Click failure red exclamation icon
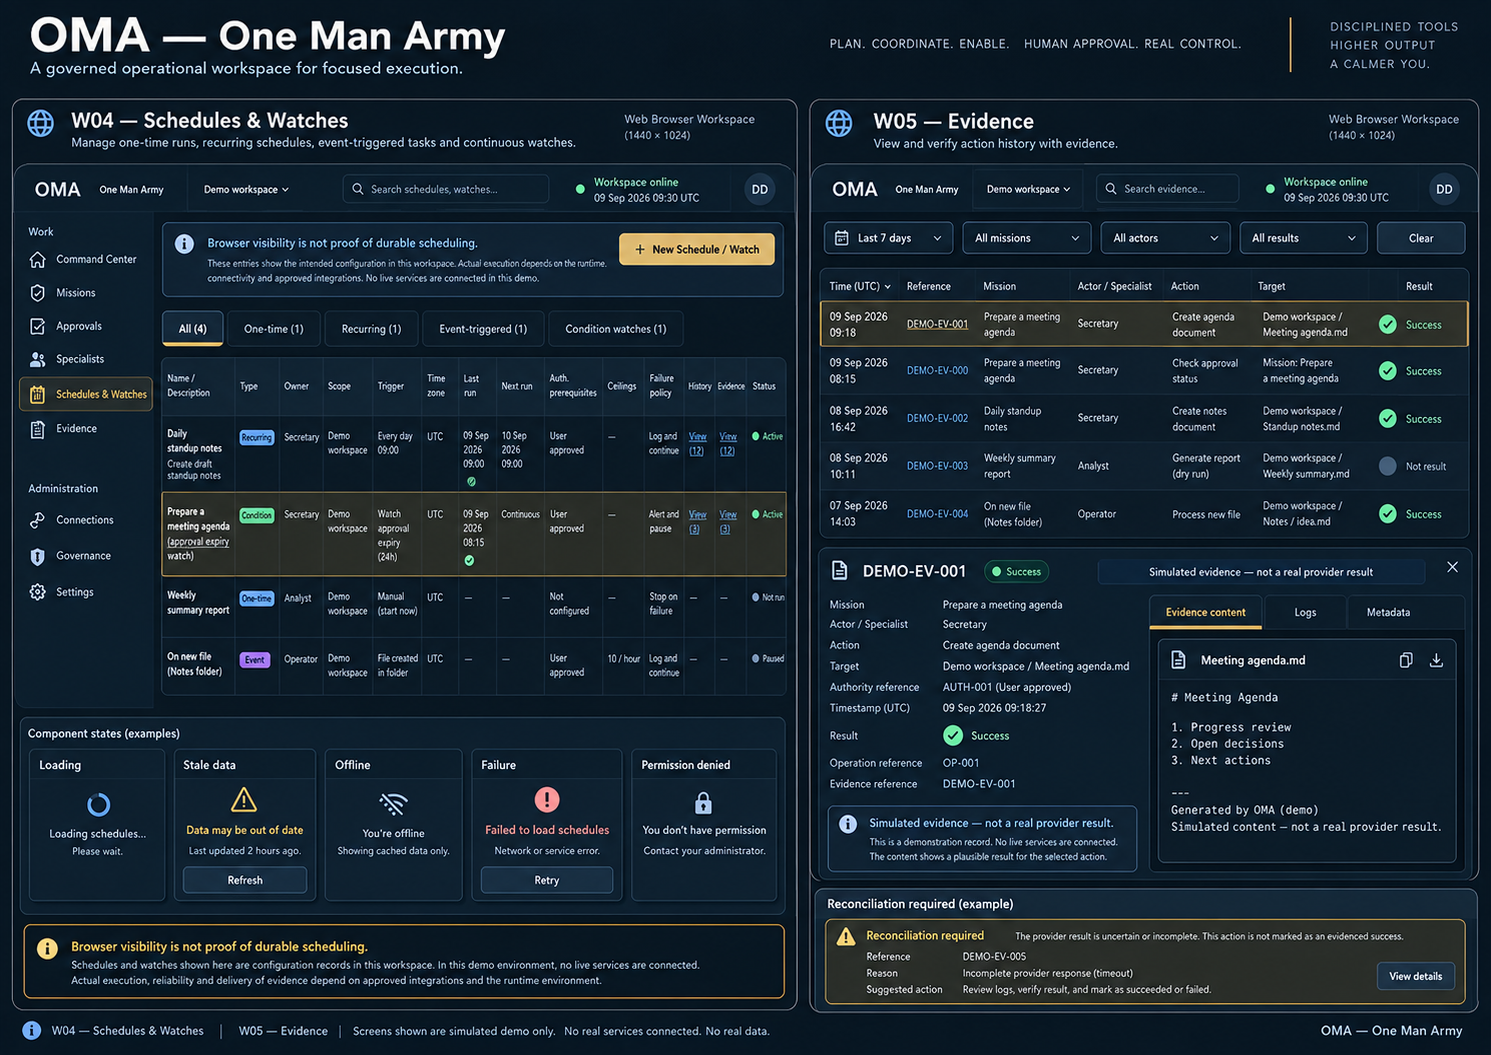 coord(547,800)
